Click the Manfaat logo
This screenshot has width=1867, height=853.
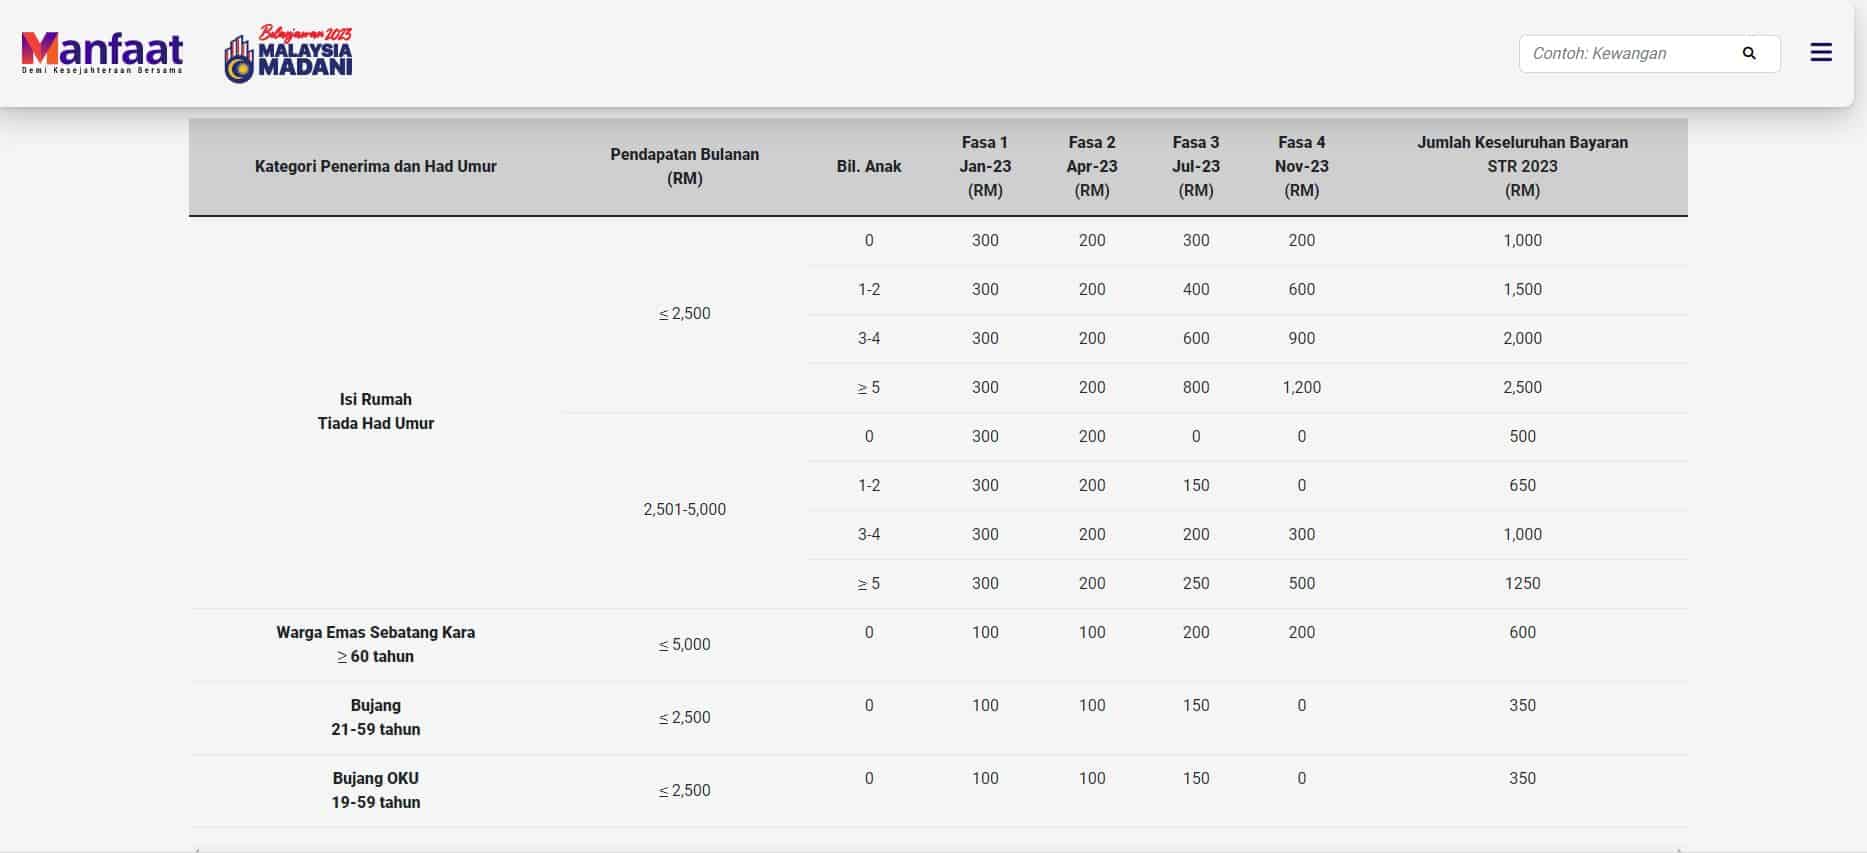102,52
